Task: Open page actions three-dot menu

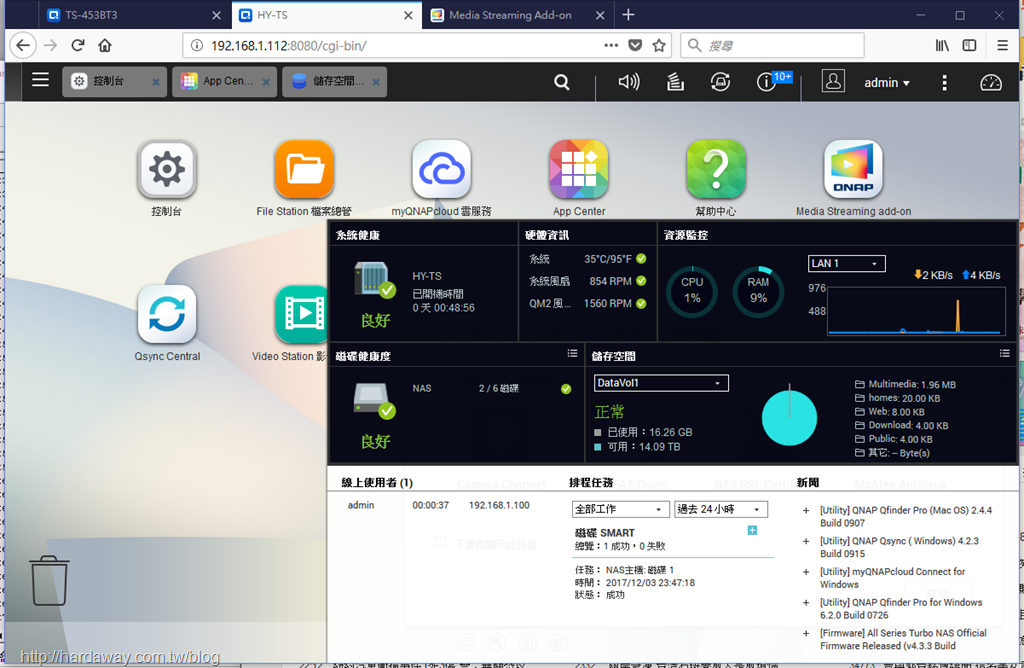Action: tap(611, 45)
